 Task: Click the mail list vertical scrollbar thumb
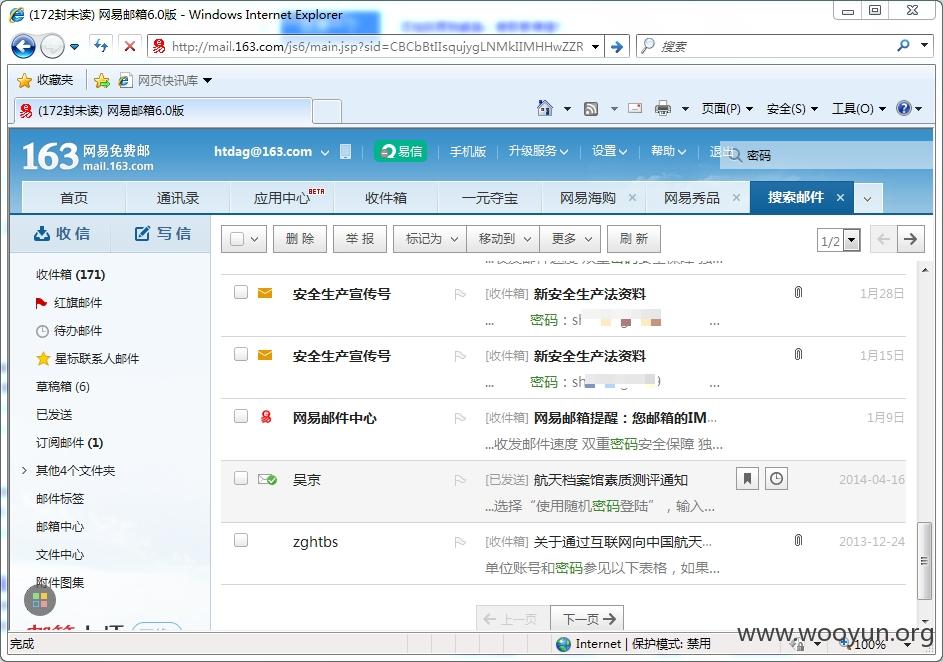pyautogui.click(x=924, y=561)
